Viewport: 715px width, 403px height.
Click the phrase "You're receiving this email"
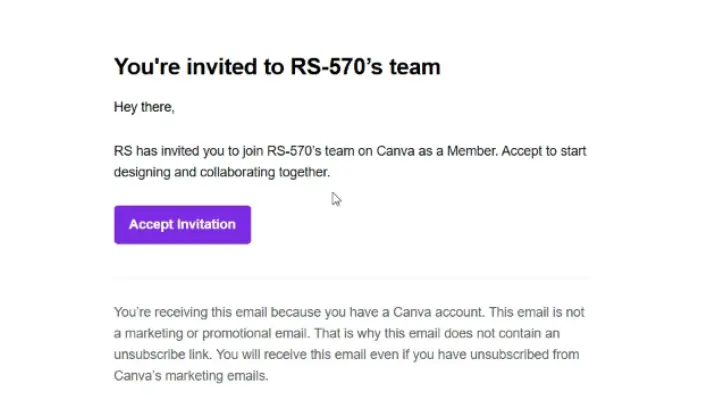[x=190, y=312]
